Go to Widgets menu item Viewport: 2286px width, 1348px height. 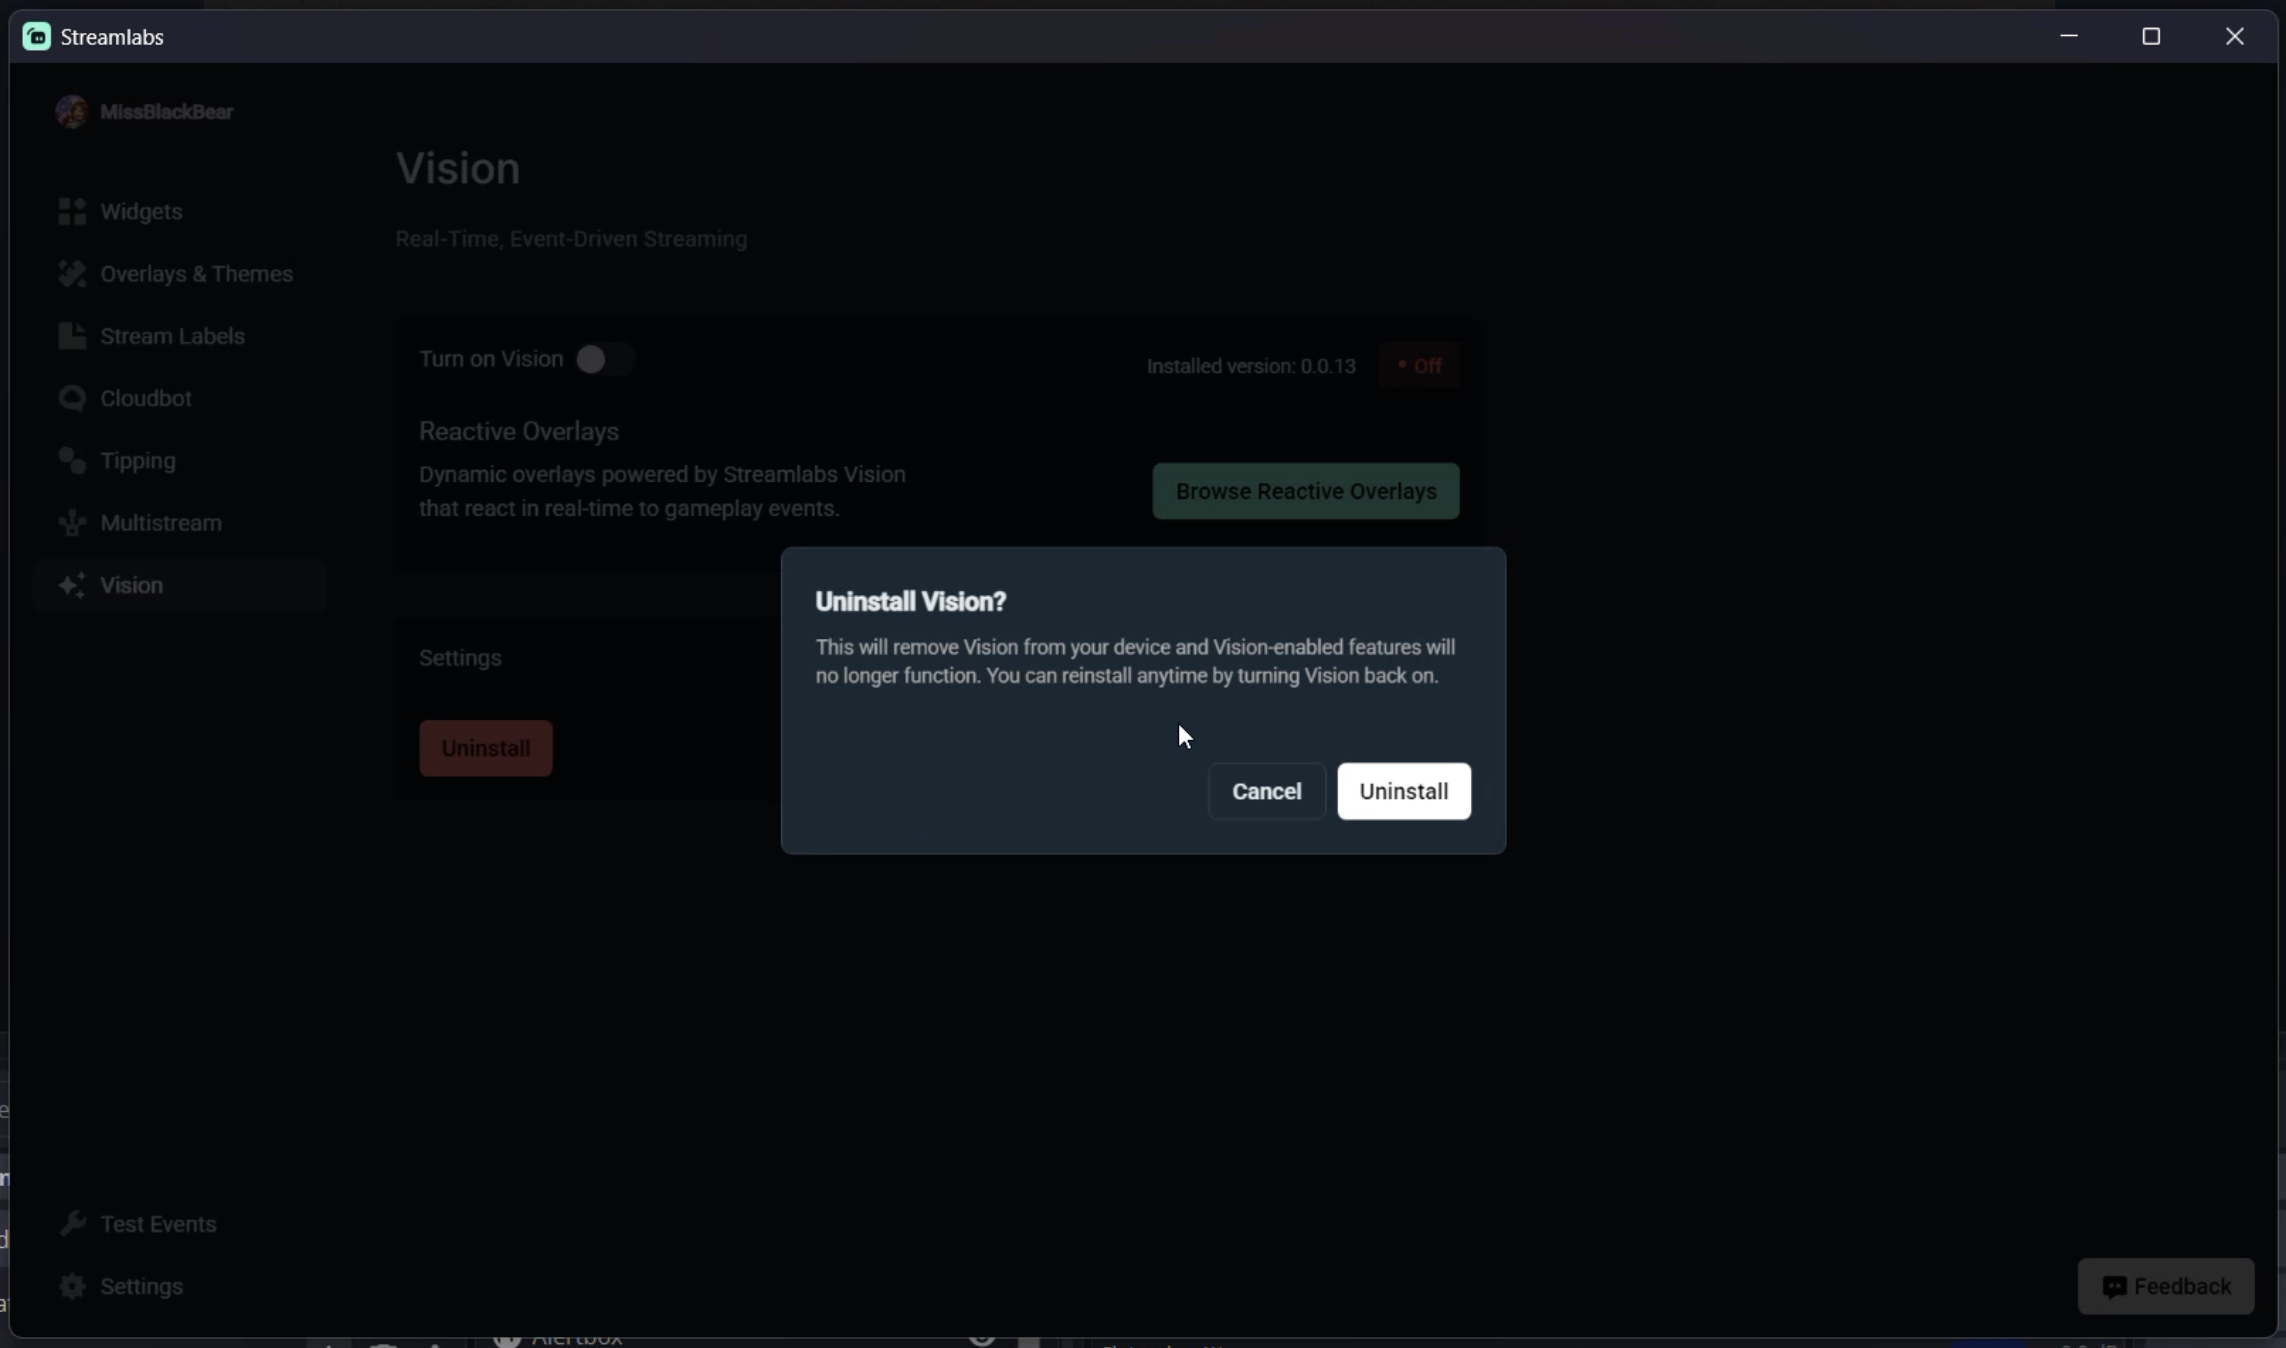point(141,211)
